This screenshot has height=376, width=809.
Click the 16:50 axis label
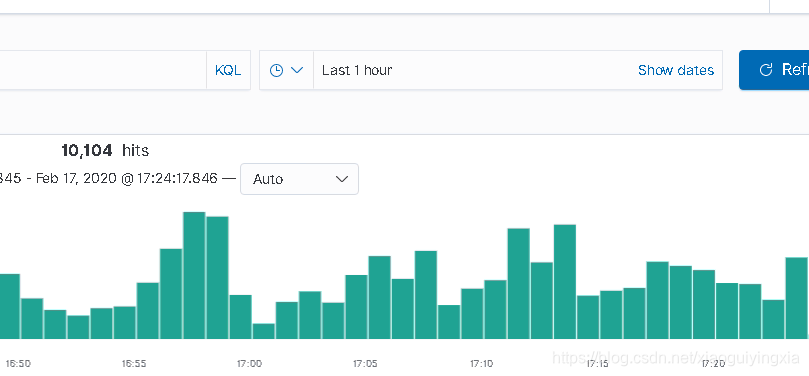coord(18,364)
